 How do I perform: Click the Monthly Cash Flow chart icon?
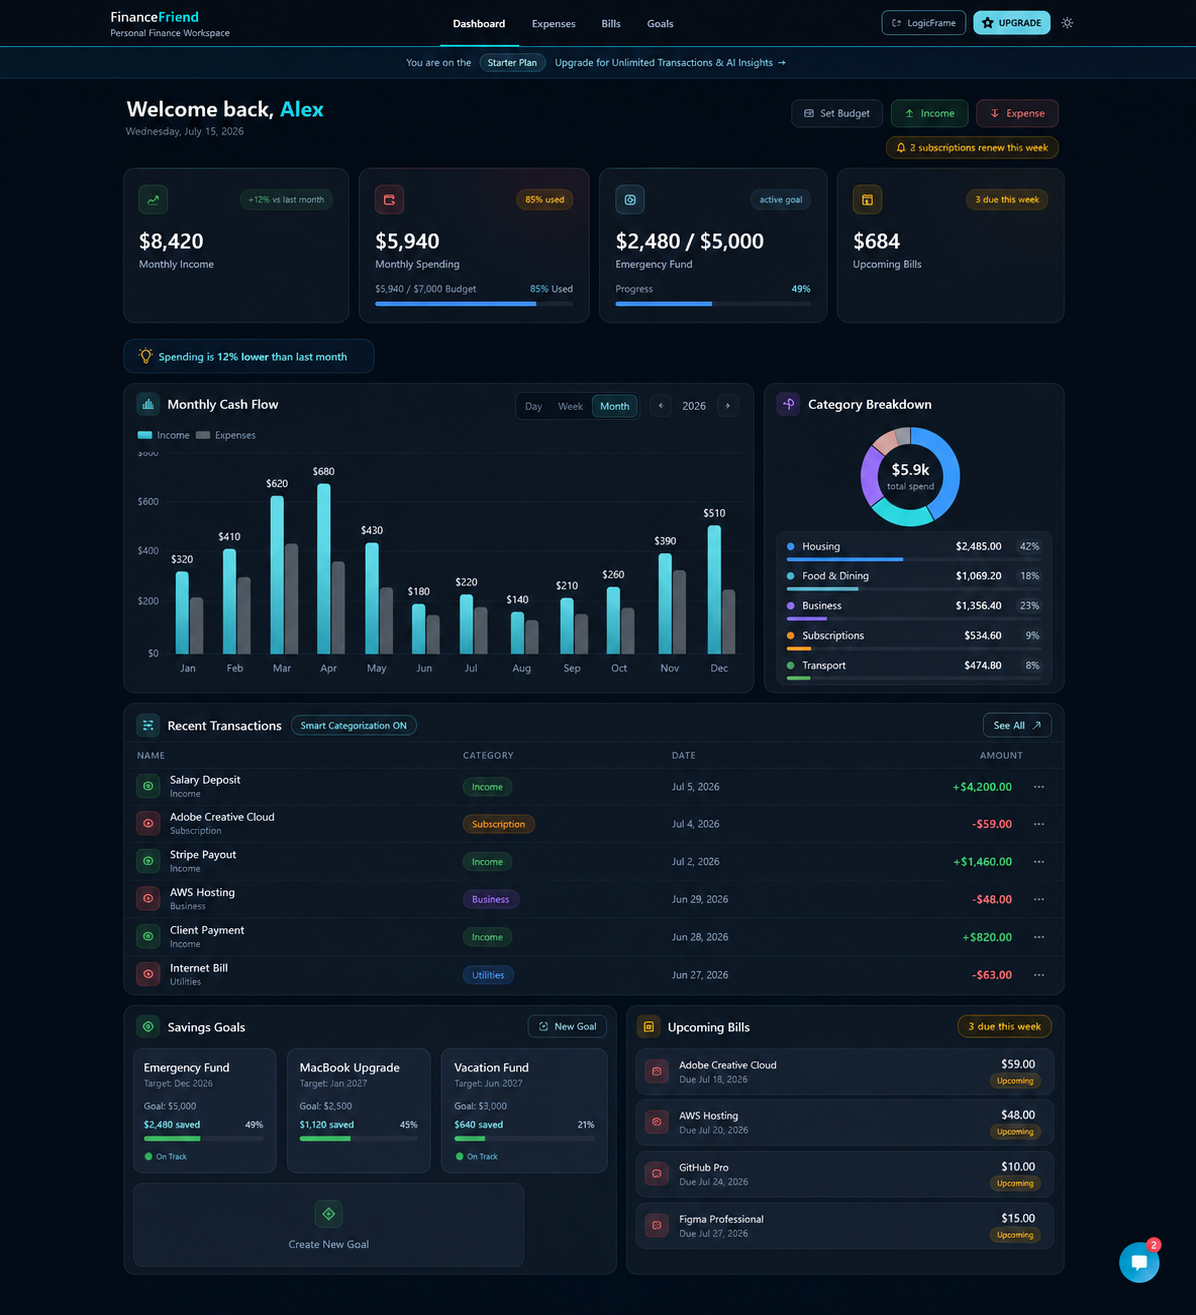148,404
